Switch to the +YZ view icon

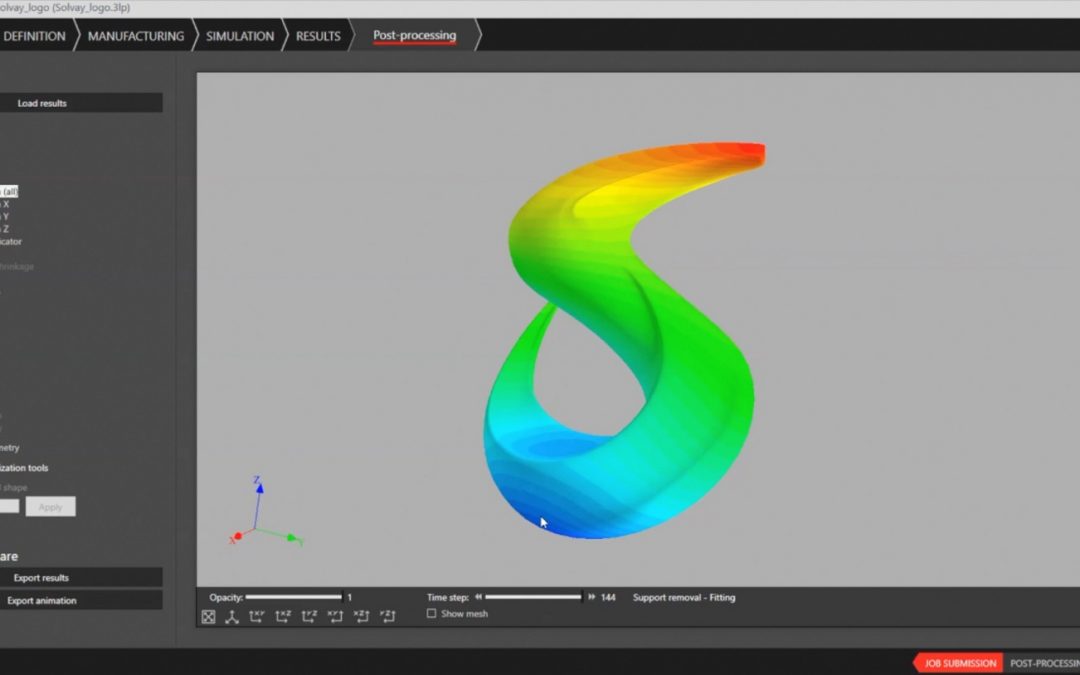[309, 616]
